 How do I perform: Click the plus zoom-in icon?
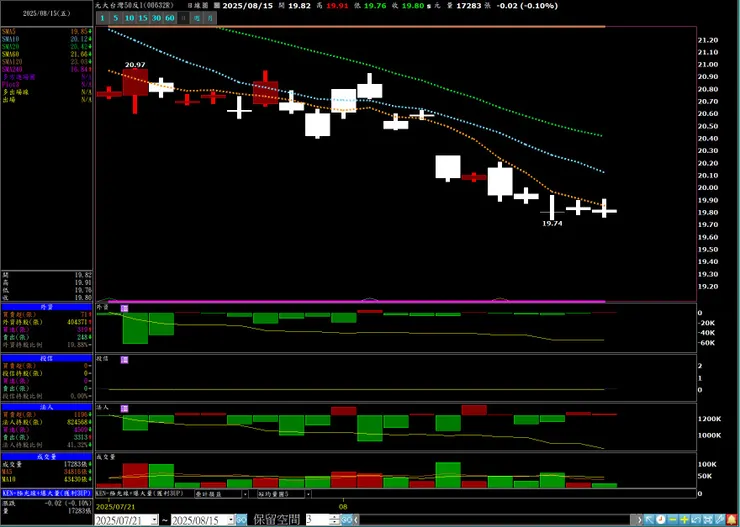684,519
